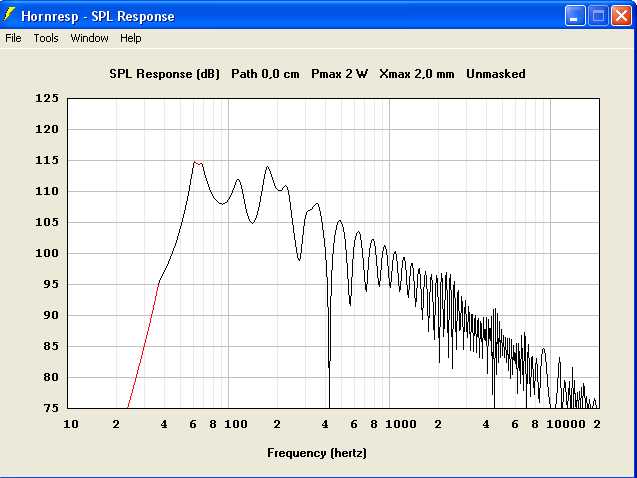Viewport: 637px width, 478px height.
Task: Click the 'Unmasked' label
Action: click(496, 74)
